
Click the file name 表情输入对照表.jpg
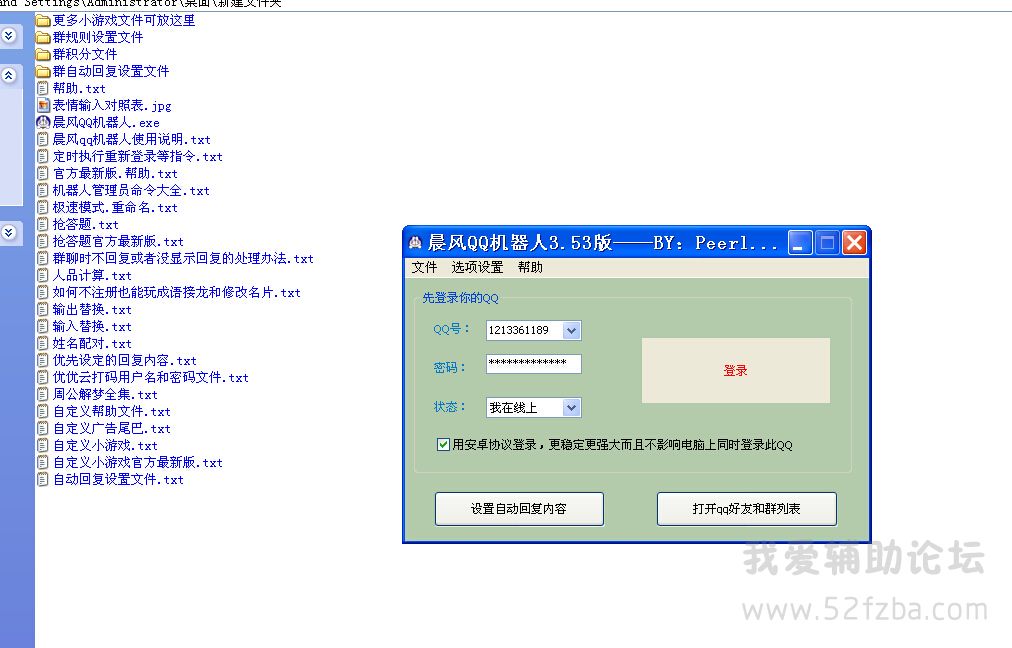pos(112,105)
